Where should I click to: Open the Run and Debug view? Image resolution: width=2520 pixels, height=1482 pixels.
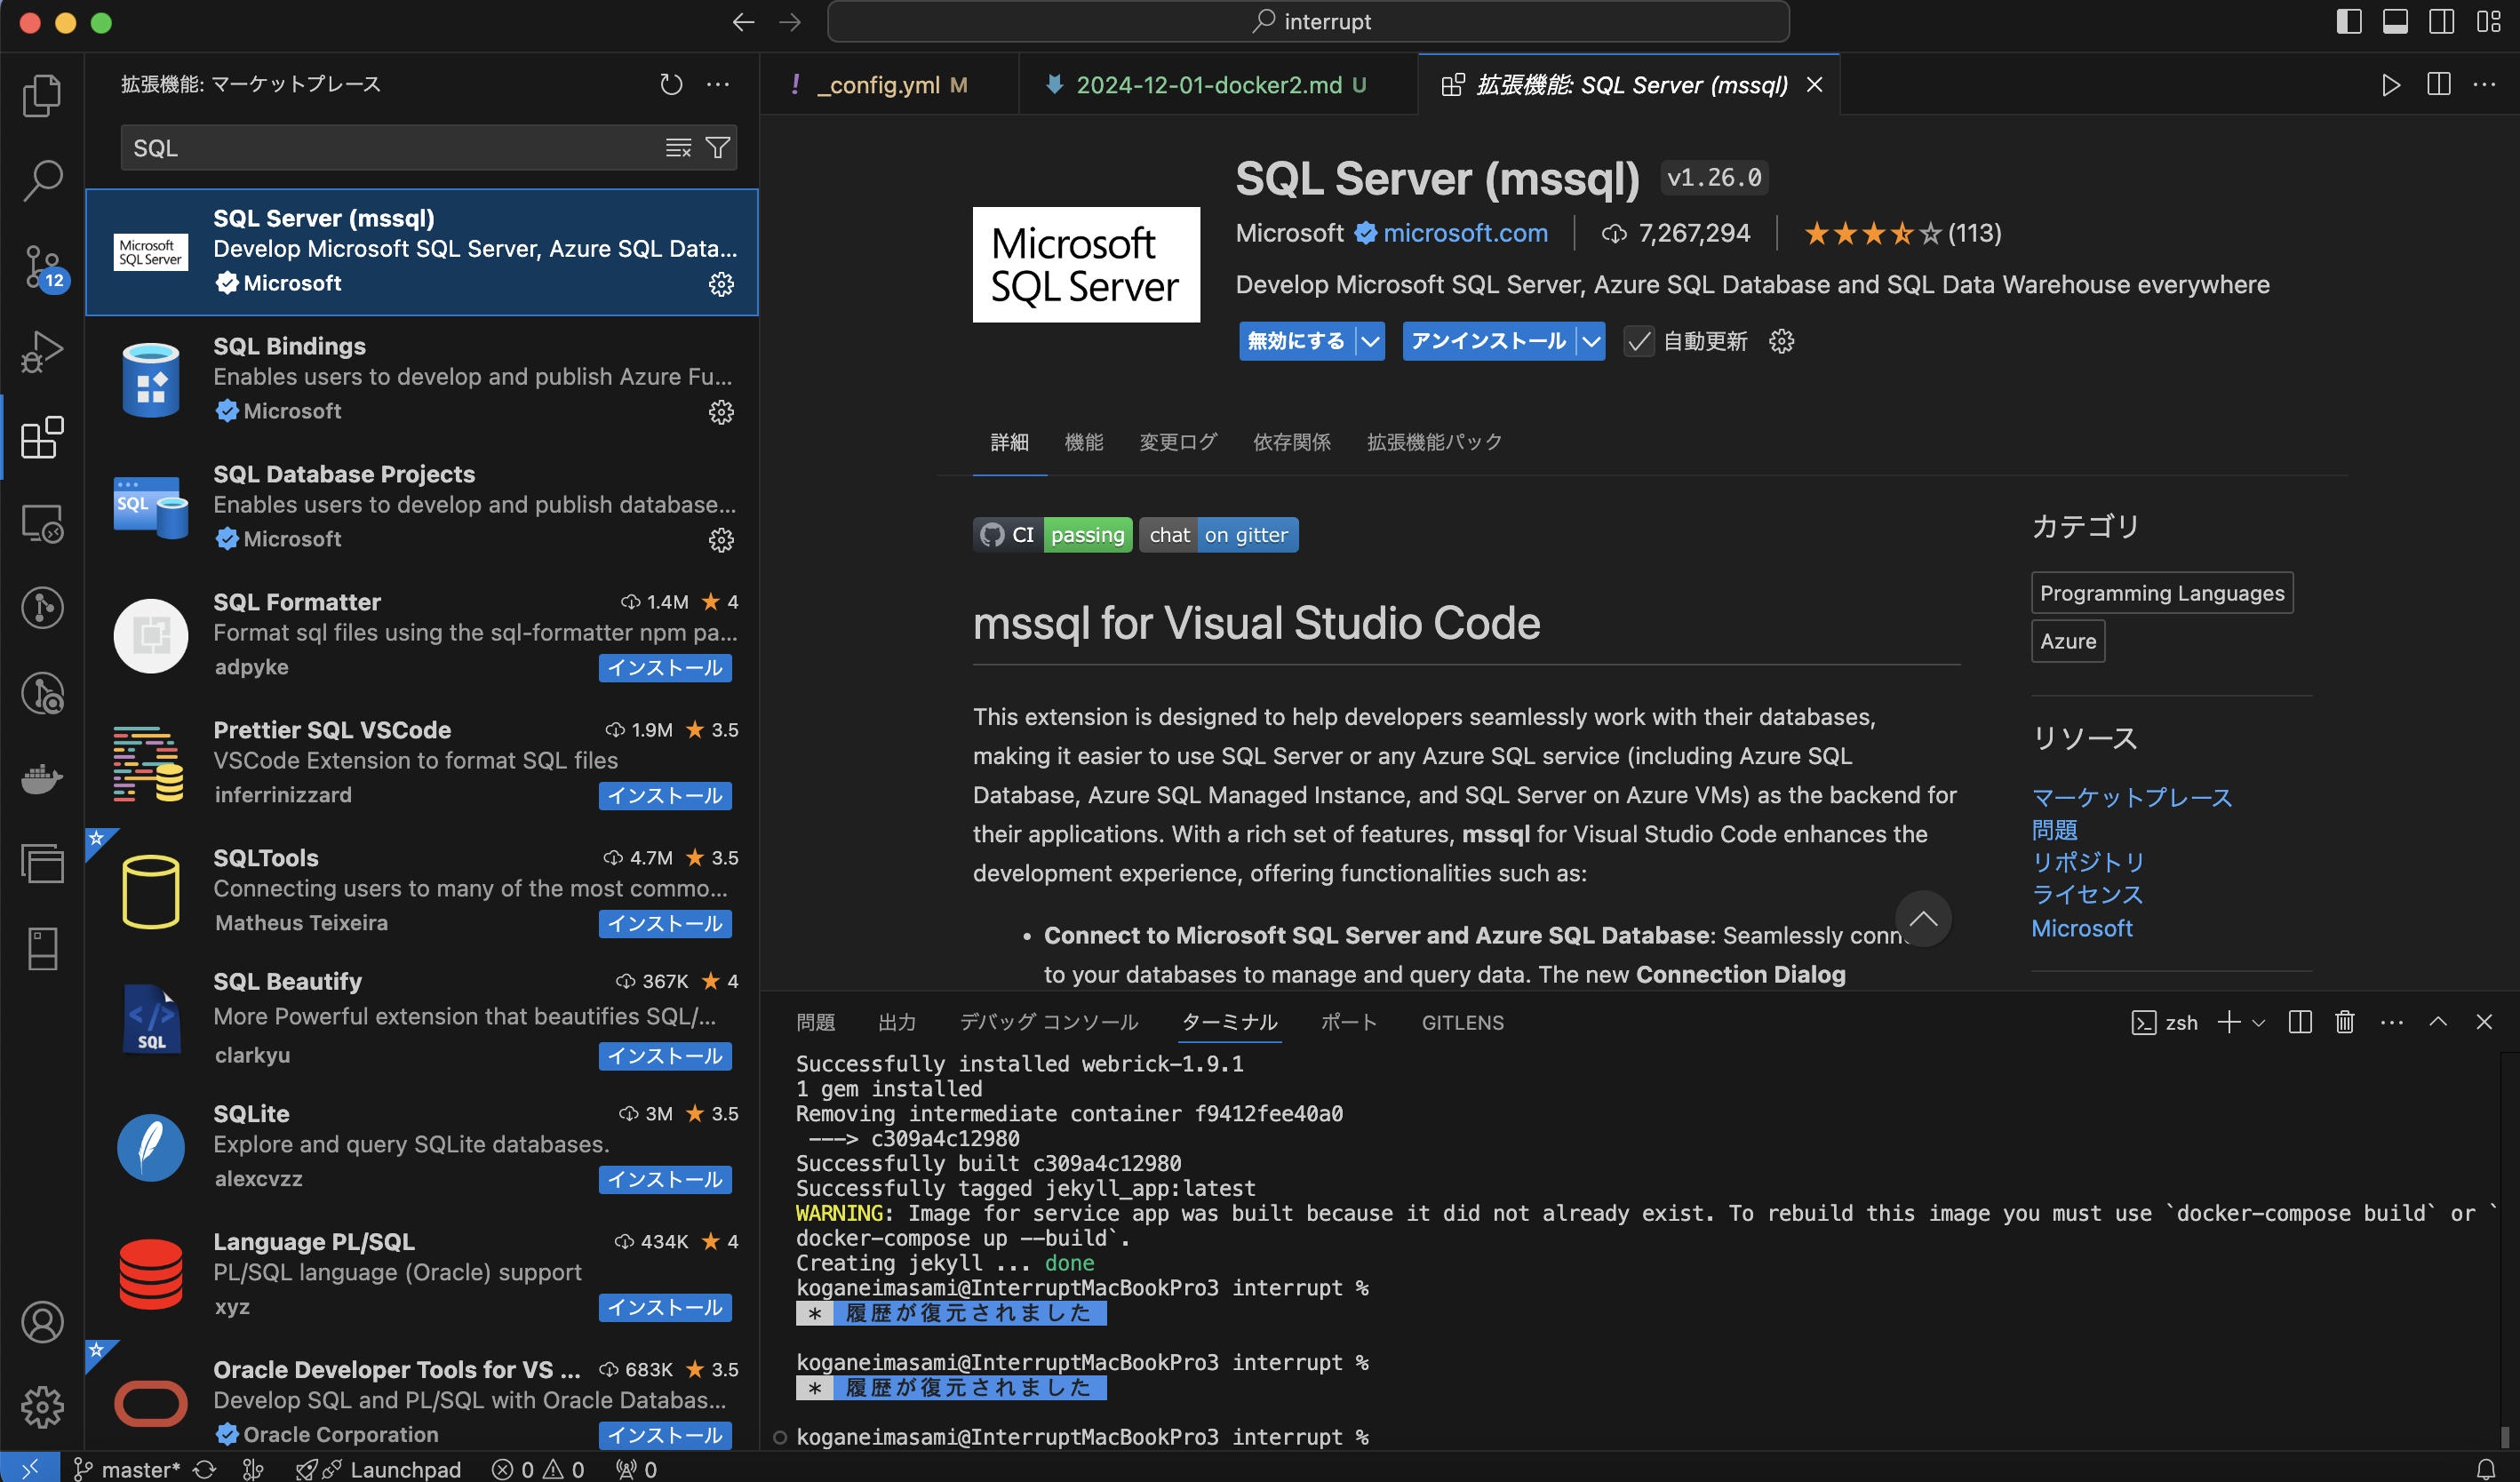click(x=42, y=352)
